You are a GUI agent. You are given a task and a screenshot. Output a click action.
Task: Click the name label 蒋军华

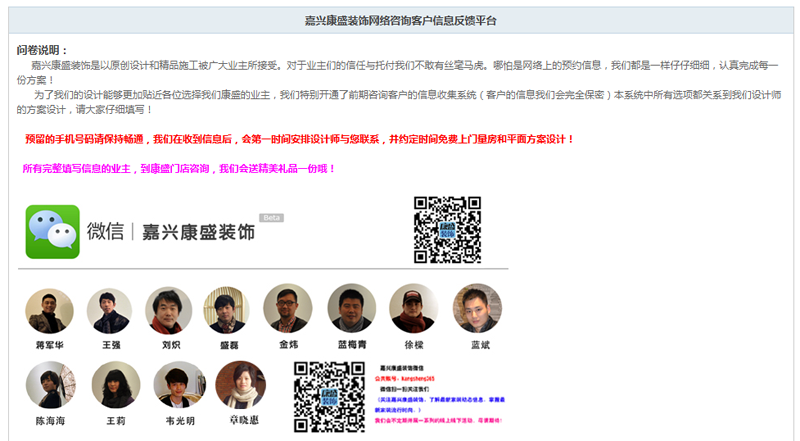pos(49,345)
